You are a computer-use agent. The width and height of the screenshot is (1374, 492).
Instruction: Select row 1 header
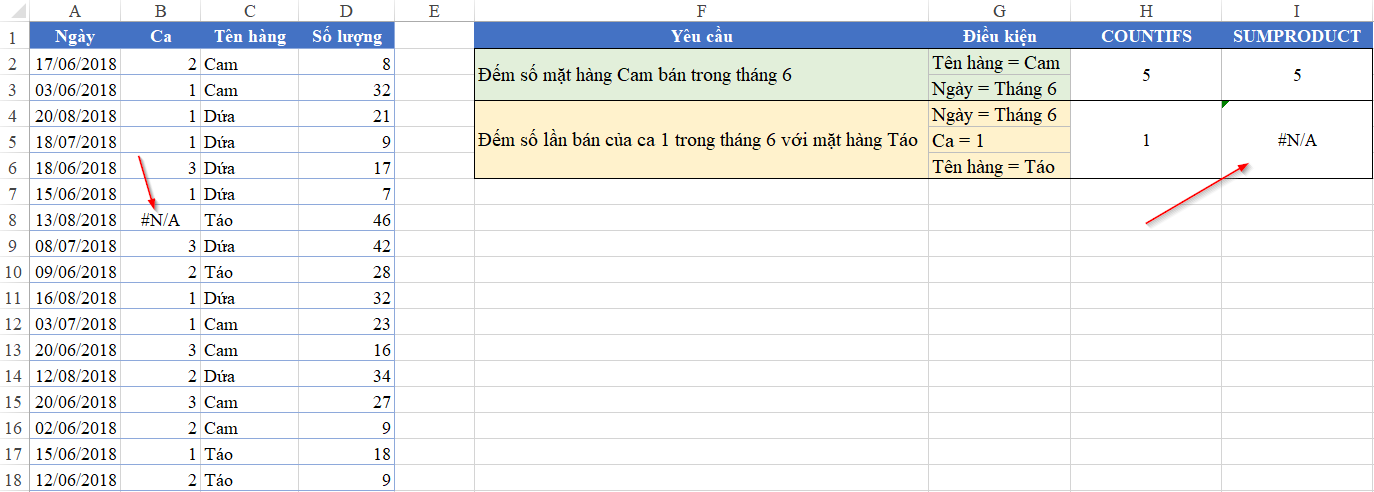(x=15, y=36)
